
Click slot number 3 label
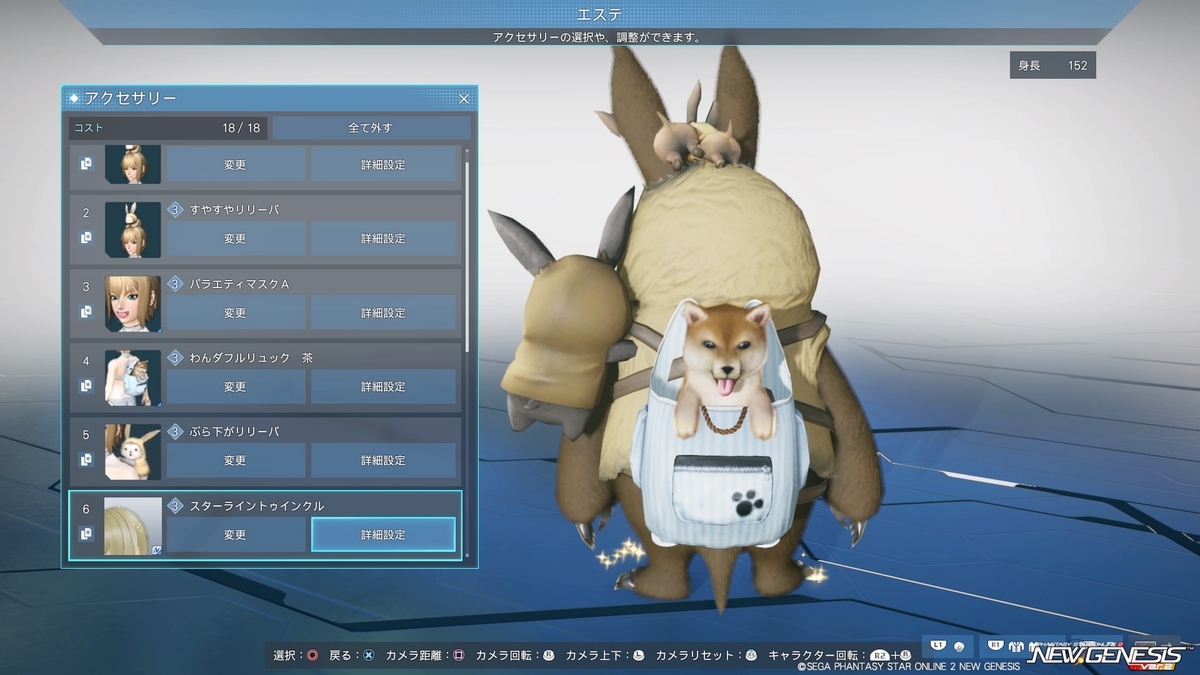click(x=86, y=286)
